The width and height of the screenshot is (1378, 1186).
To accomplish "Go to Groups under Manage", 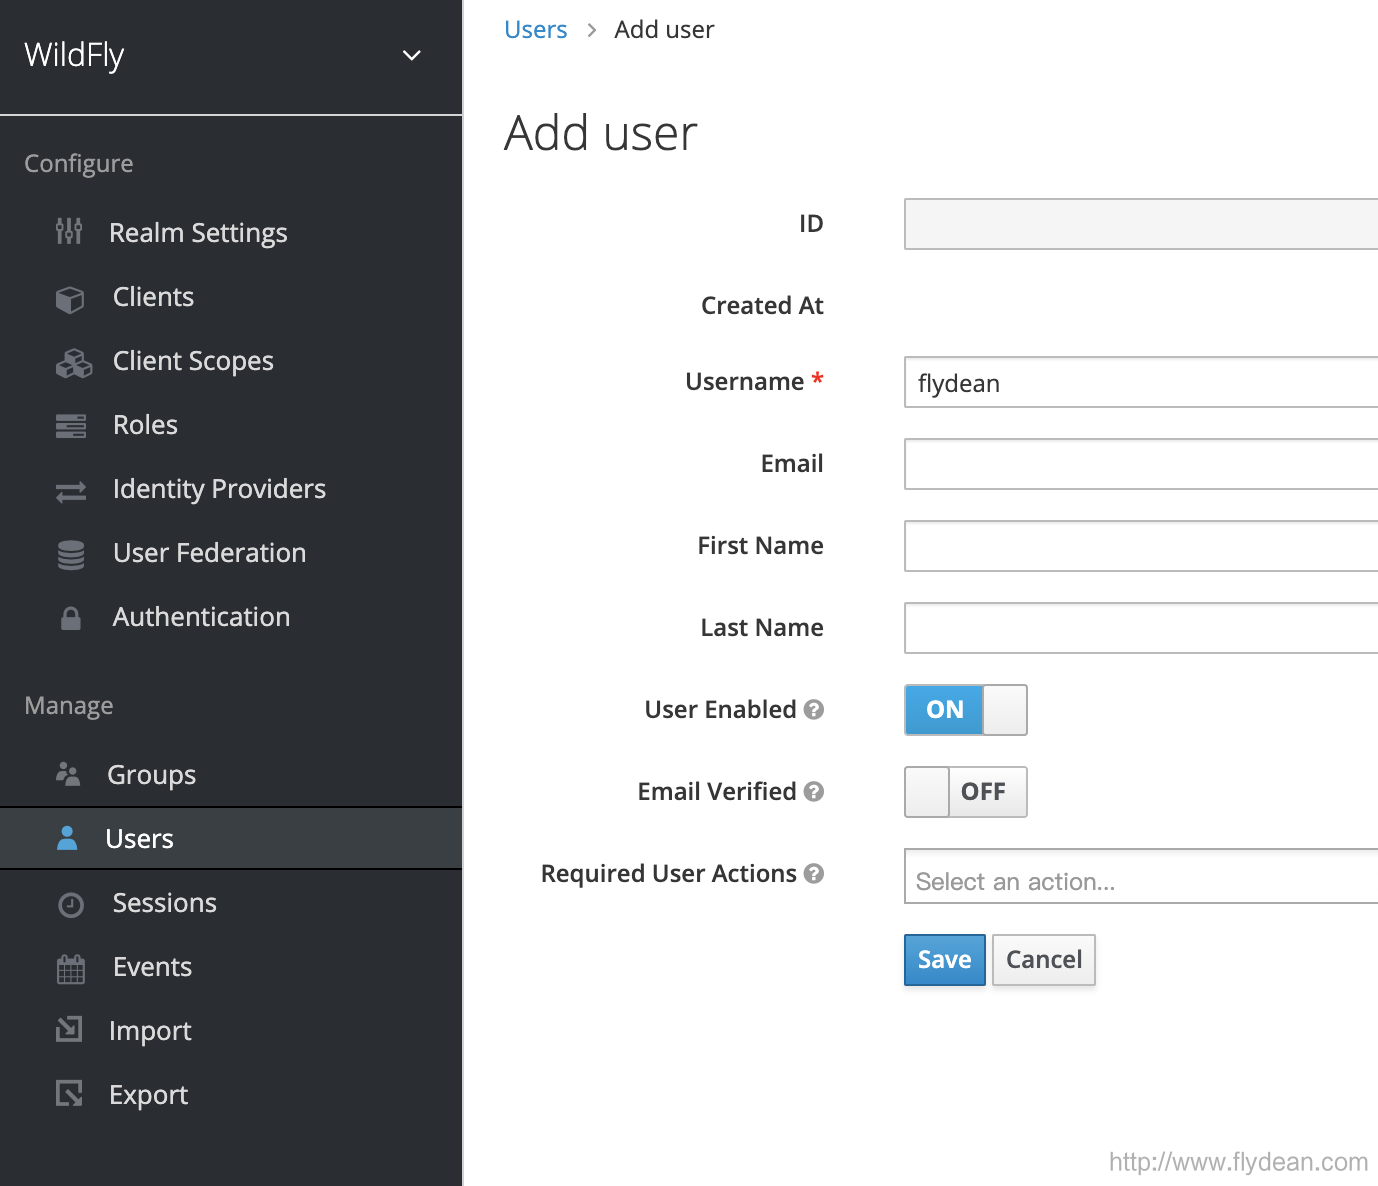I will 151,774.
